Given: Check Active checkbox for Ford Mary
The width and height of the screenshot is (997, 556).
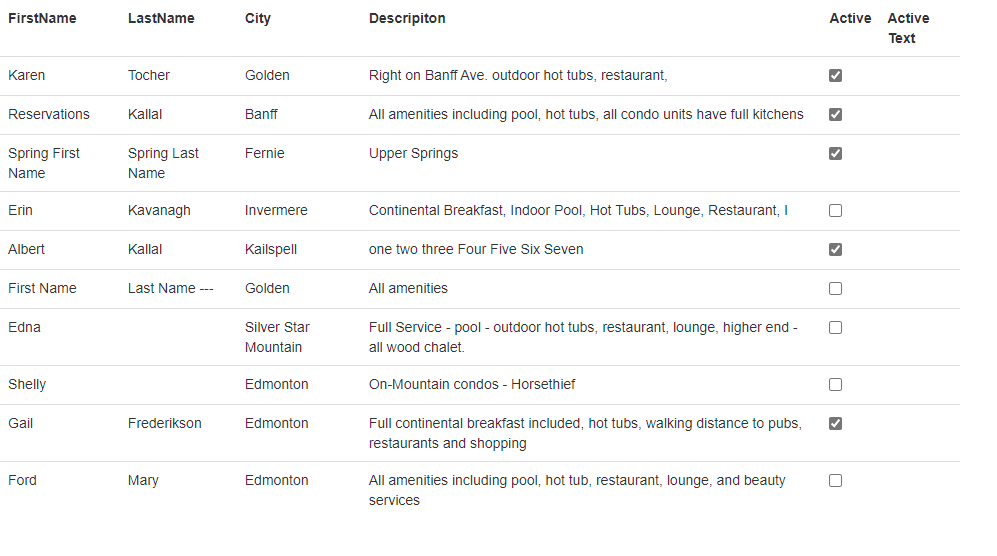Looking at the screenshot, I should tap(835, 481).
